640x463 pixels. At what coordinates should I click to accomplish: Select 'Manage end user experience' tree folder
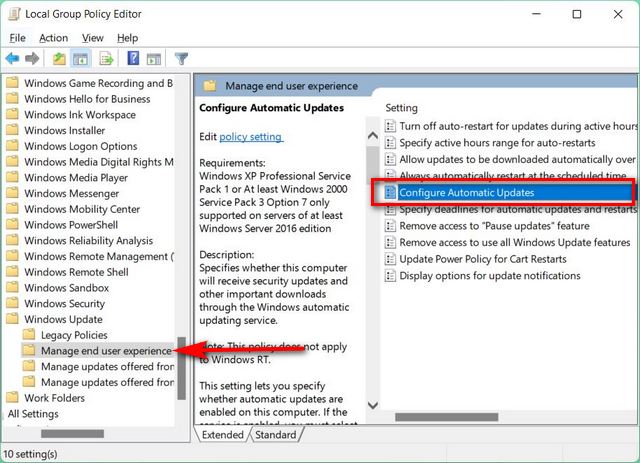[106, 351]
